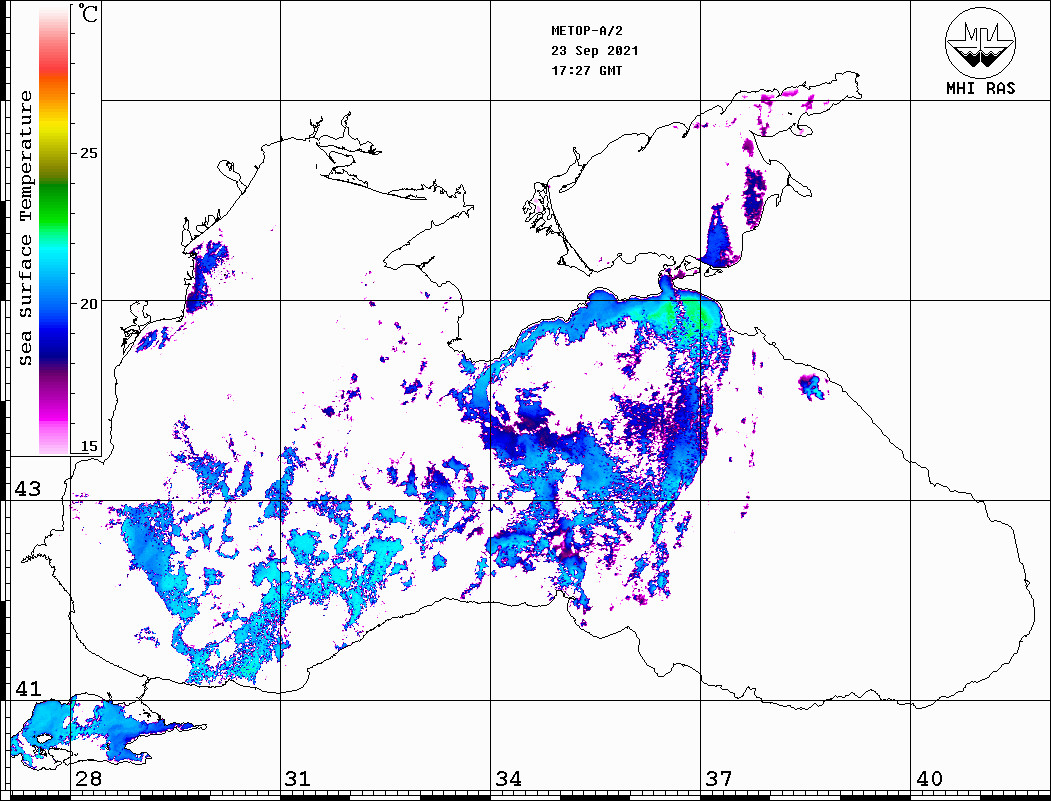Click latitude label 43

click(x=28, y=489)
